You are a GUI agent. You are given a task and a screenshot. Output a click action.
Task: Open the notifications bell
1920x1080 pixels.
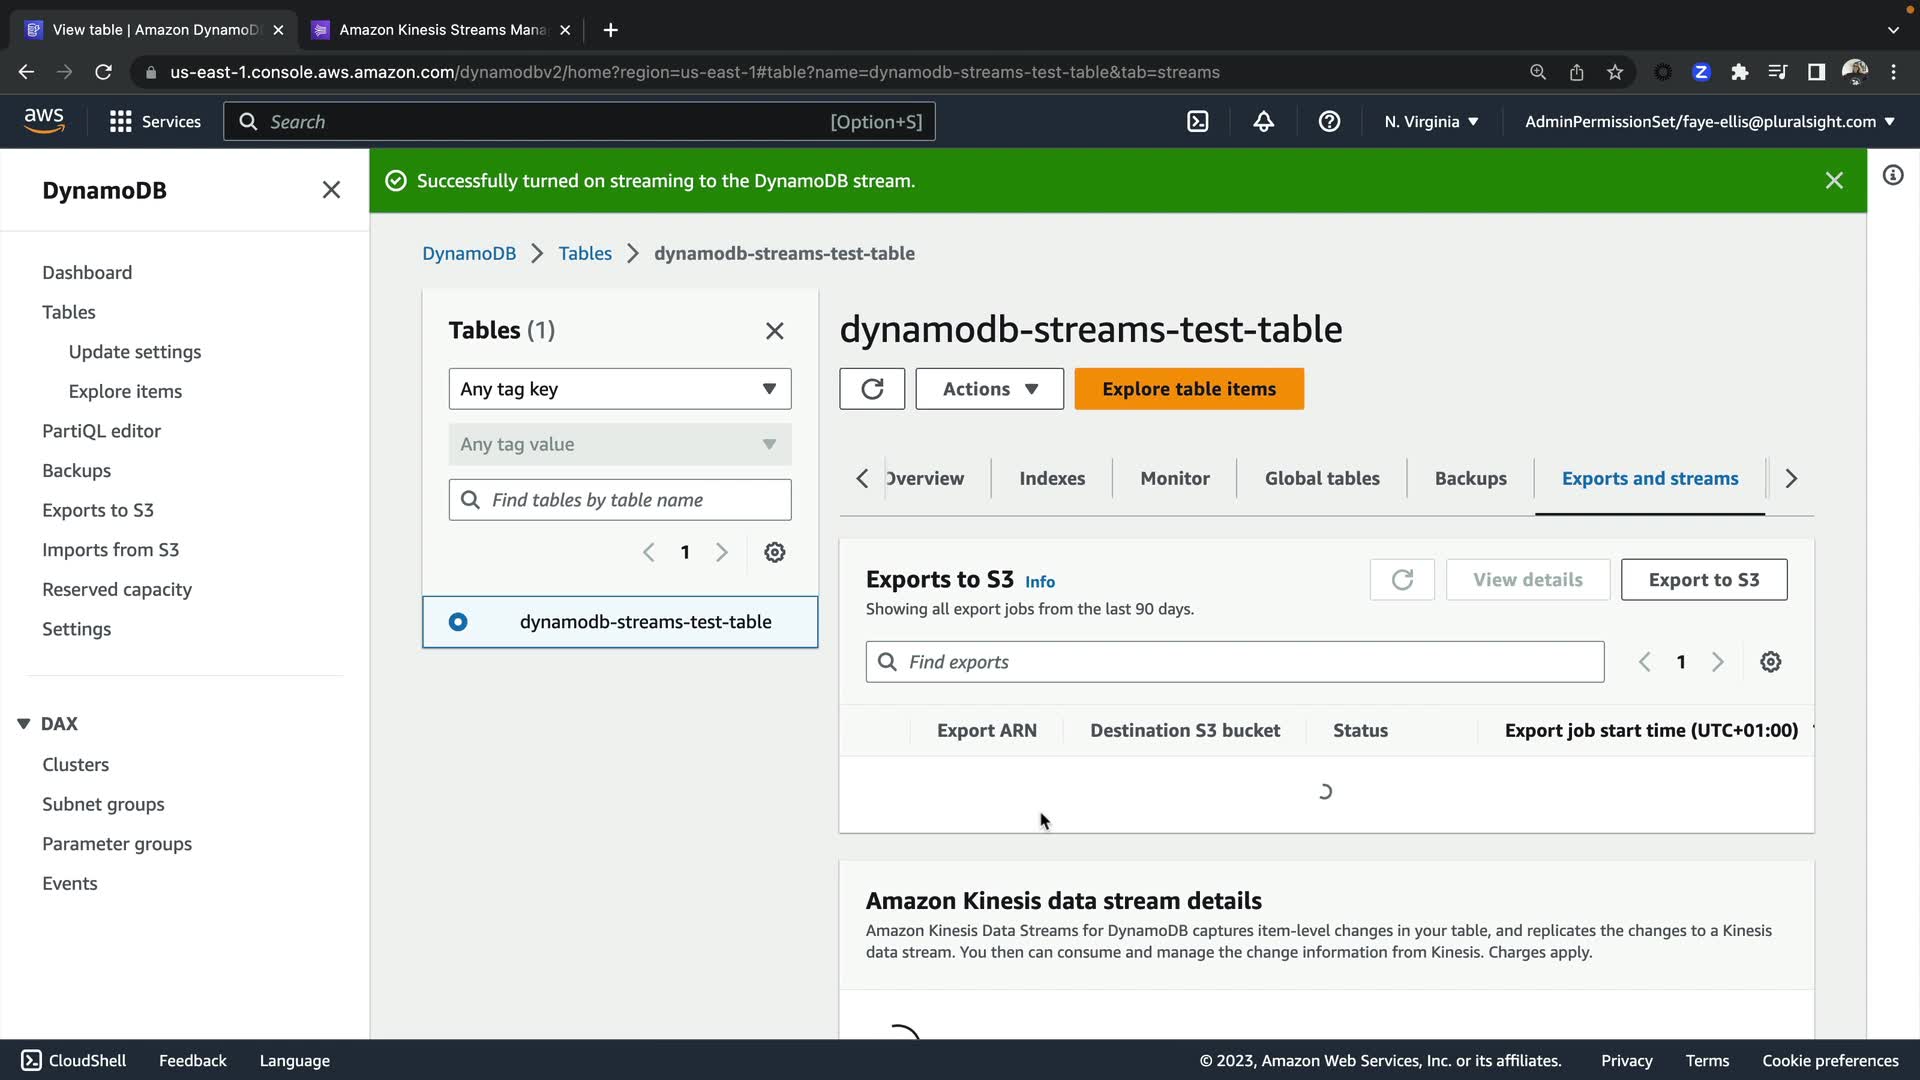tap(1263, 121)
